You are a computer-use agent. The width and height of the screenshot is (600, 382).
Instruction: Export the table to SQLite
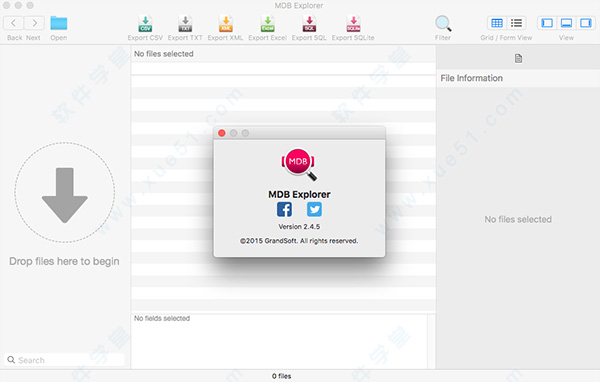[353, 24]
